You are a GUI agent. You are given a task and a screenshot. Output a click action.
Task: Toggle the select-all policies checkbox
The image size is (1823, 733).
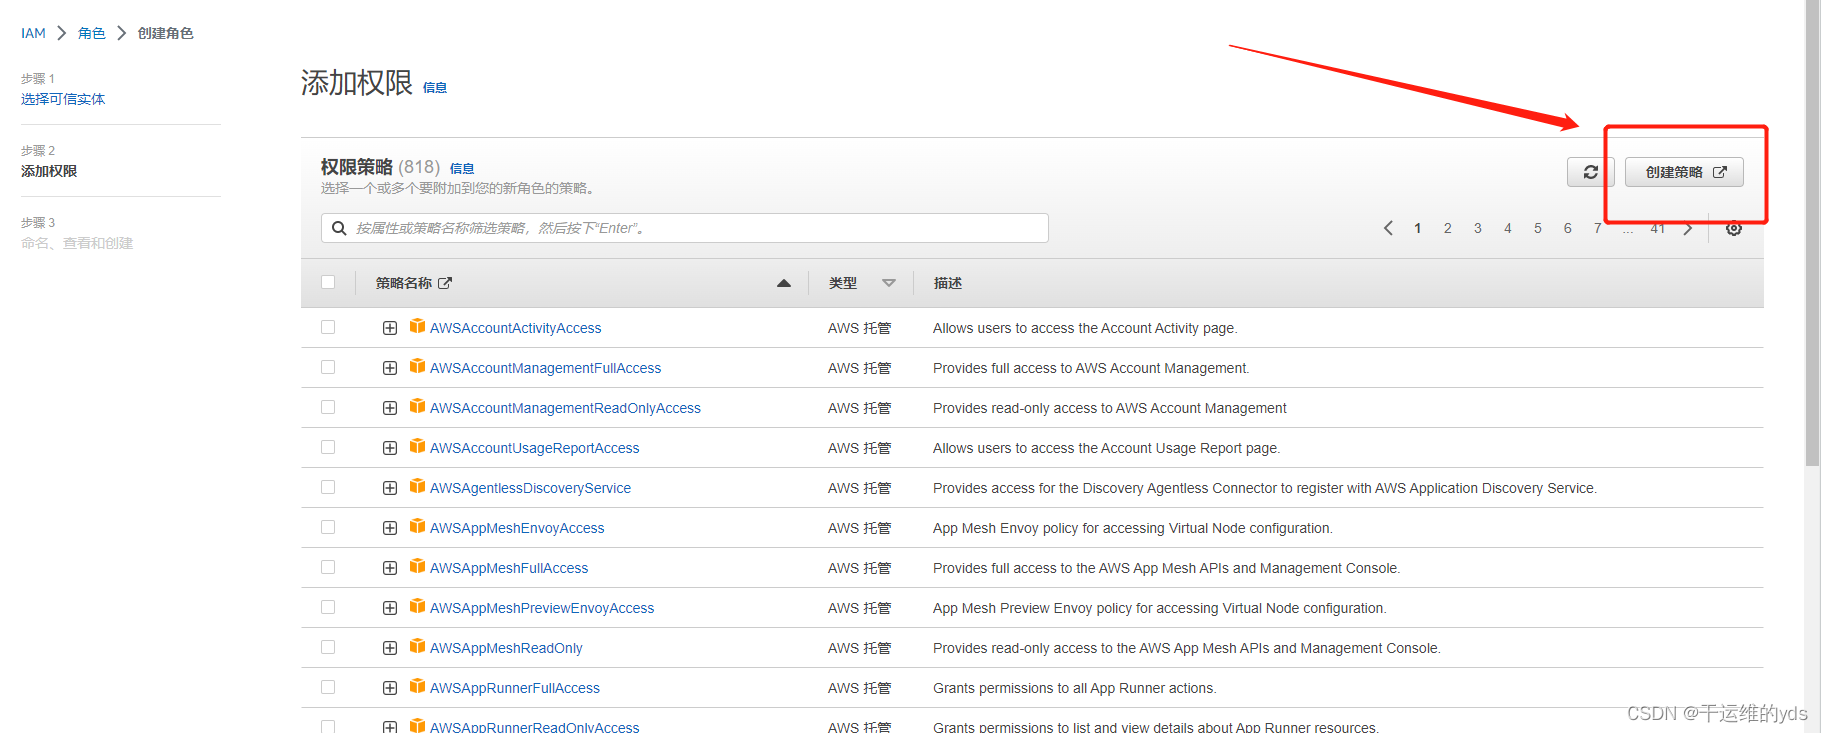[x=328, y=282]
